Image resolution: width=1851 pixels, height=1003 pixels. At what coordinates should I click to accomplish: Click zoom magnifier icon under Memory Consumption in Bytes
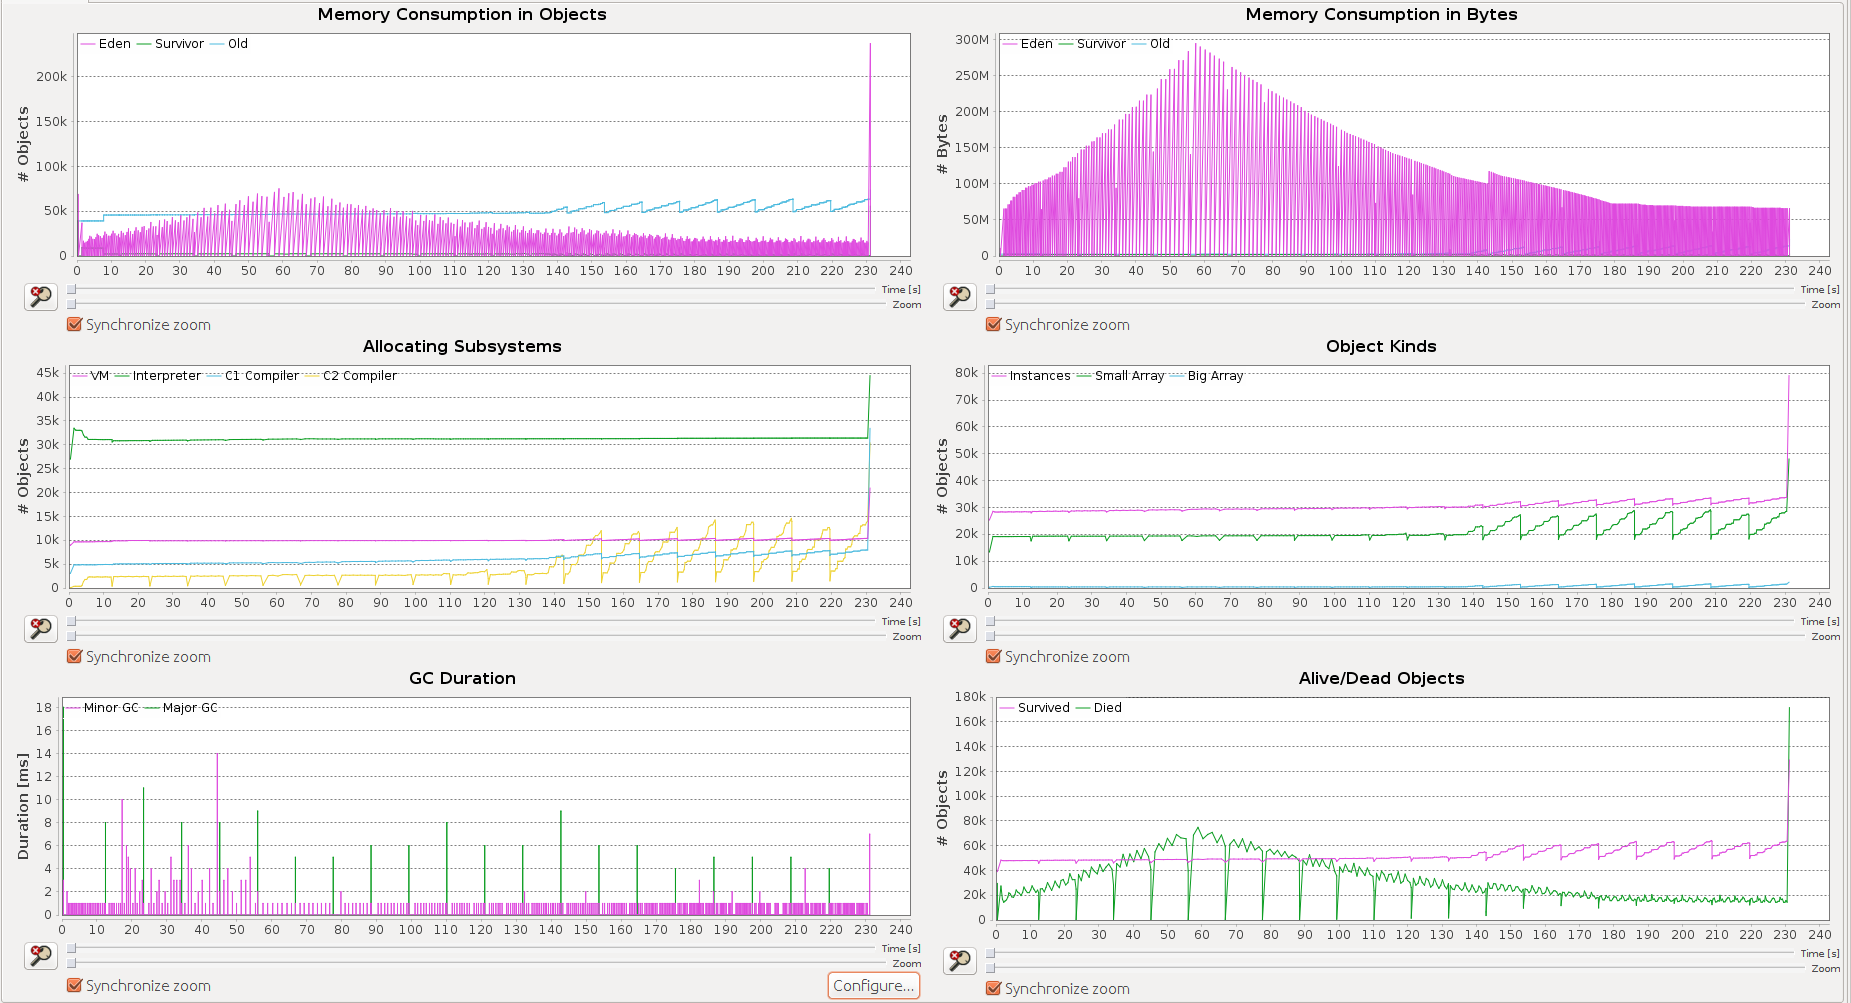(x=960, y=297)
